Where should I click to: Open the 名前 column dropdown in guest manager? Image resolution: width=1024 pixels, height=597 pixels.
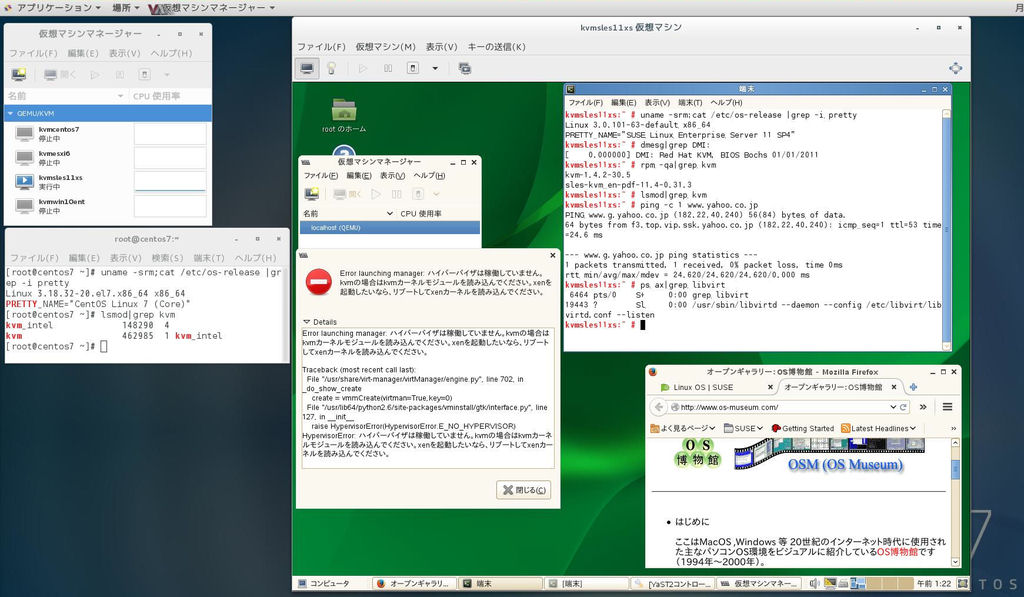[x=390, y=214]
